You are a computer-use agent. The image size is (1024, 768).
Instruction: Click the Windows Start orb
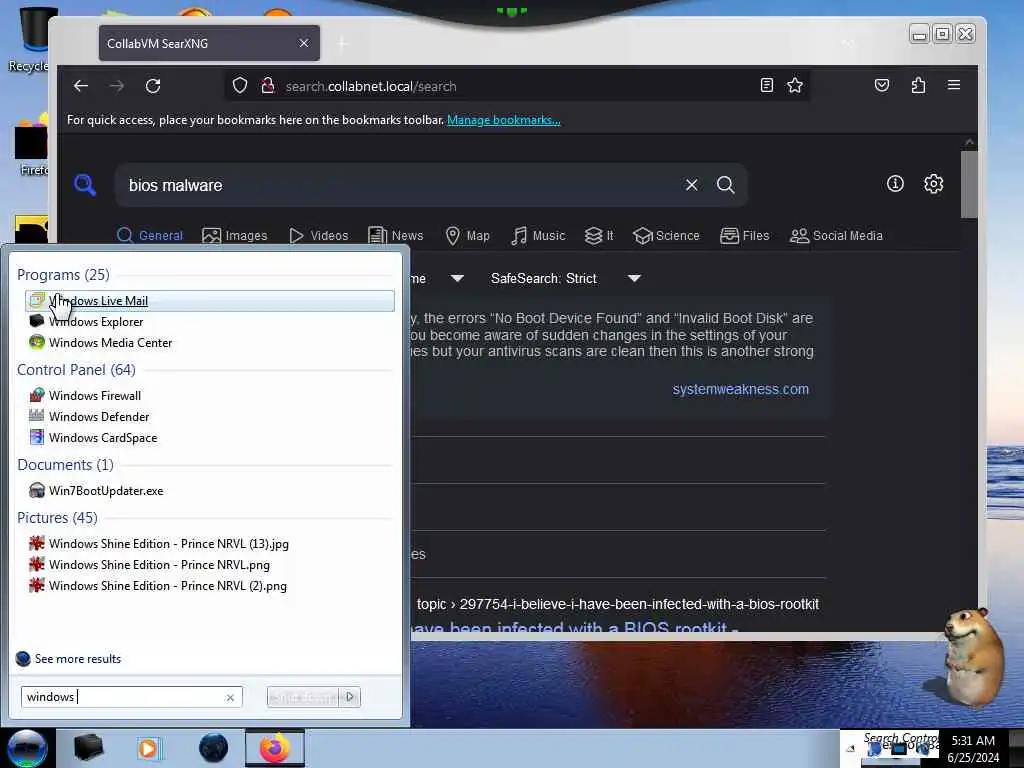pyautogui.click(x=27, y=748)
